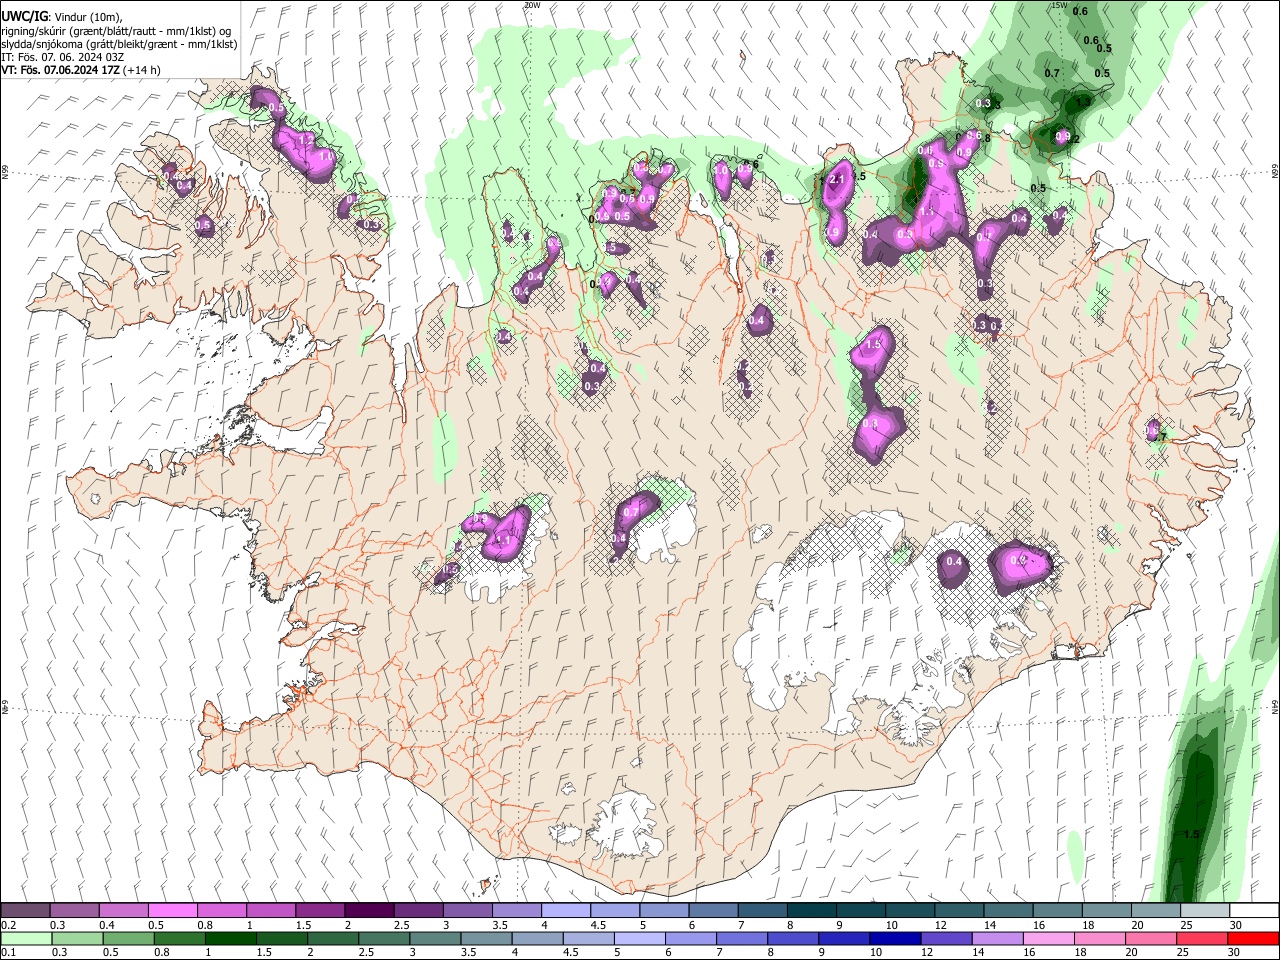Pick the lavender snow swatch between 4 and 4.5
This screenshot has height=960, width=1280.
point(566,910)
